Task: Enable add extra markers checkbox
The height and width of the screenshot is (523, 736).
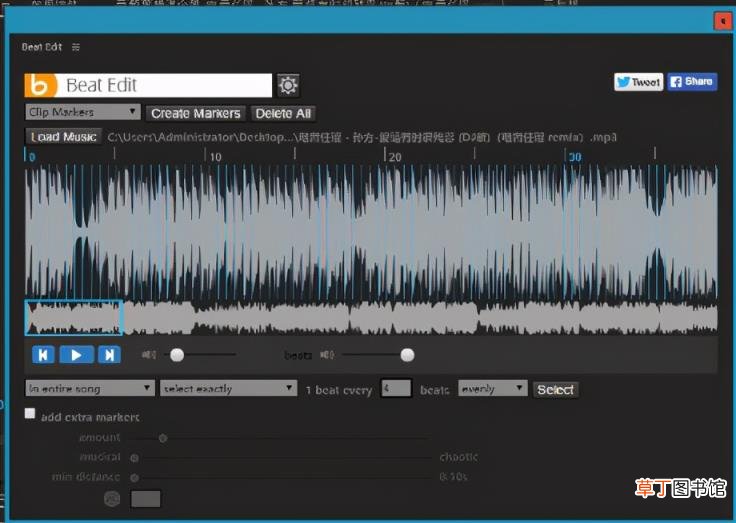Action: (x=30, y=414)
